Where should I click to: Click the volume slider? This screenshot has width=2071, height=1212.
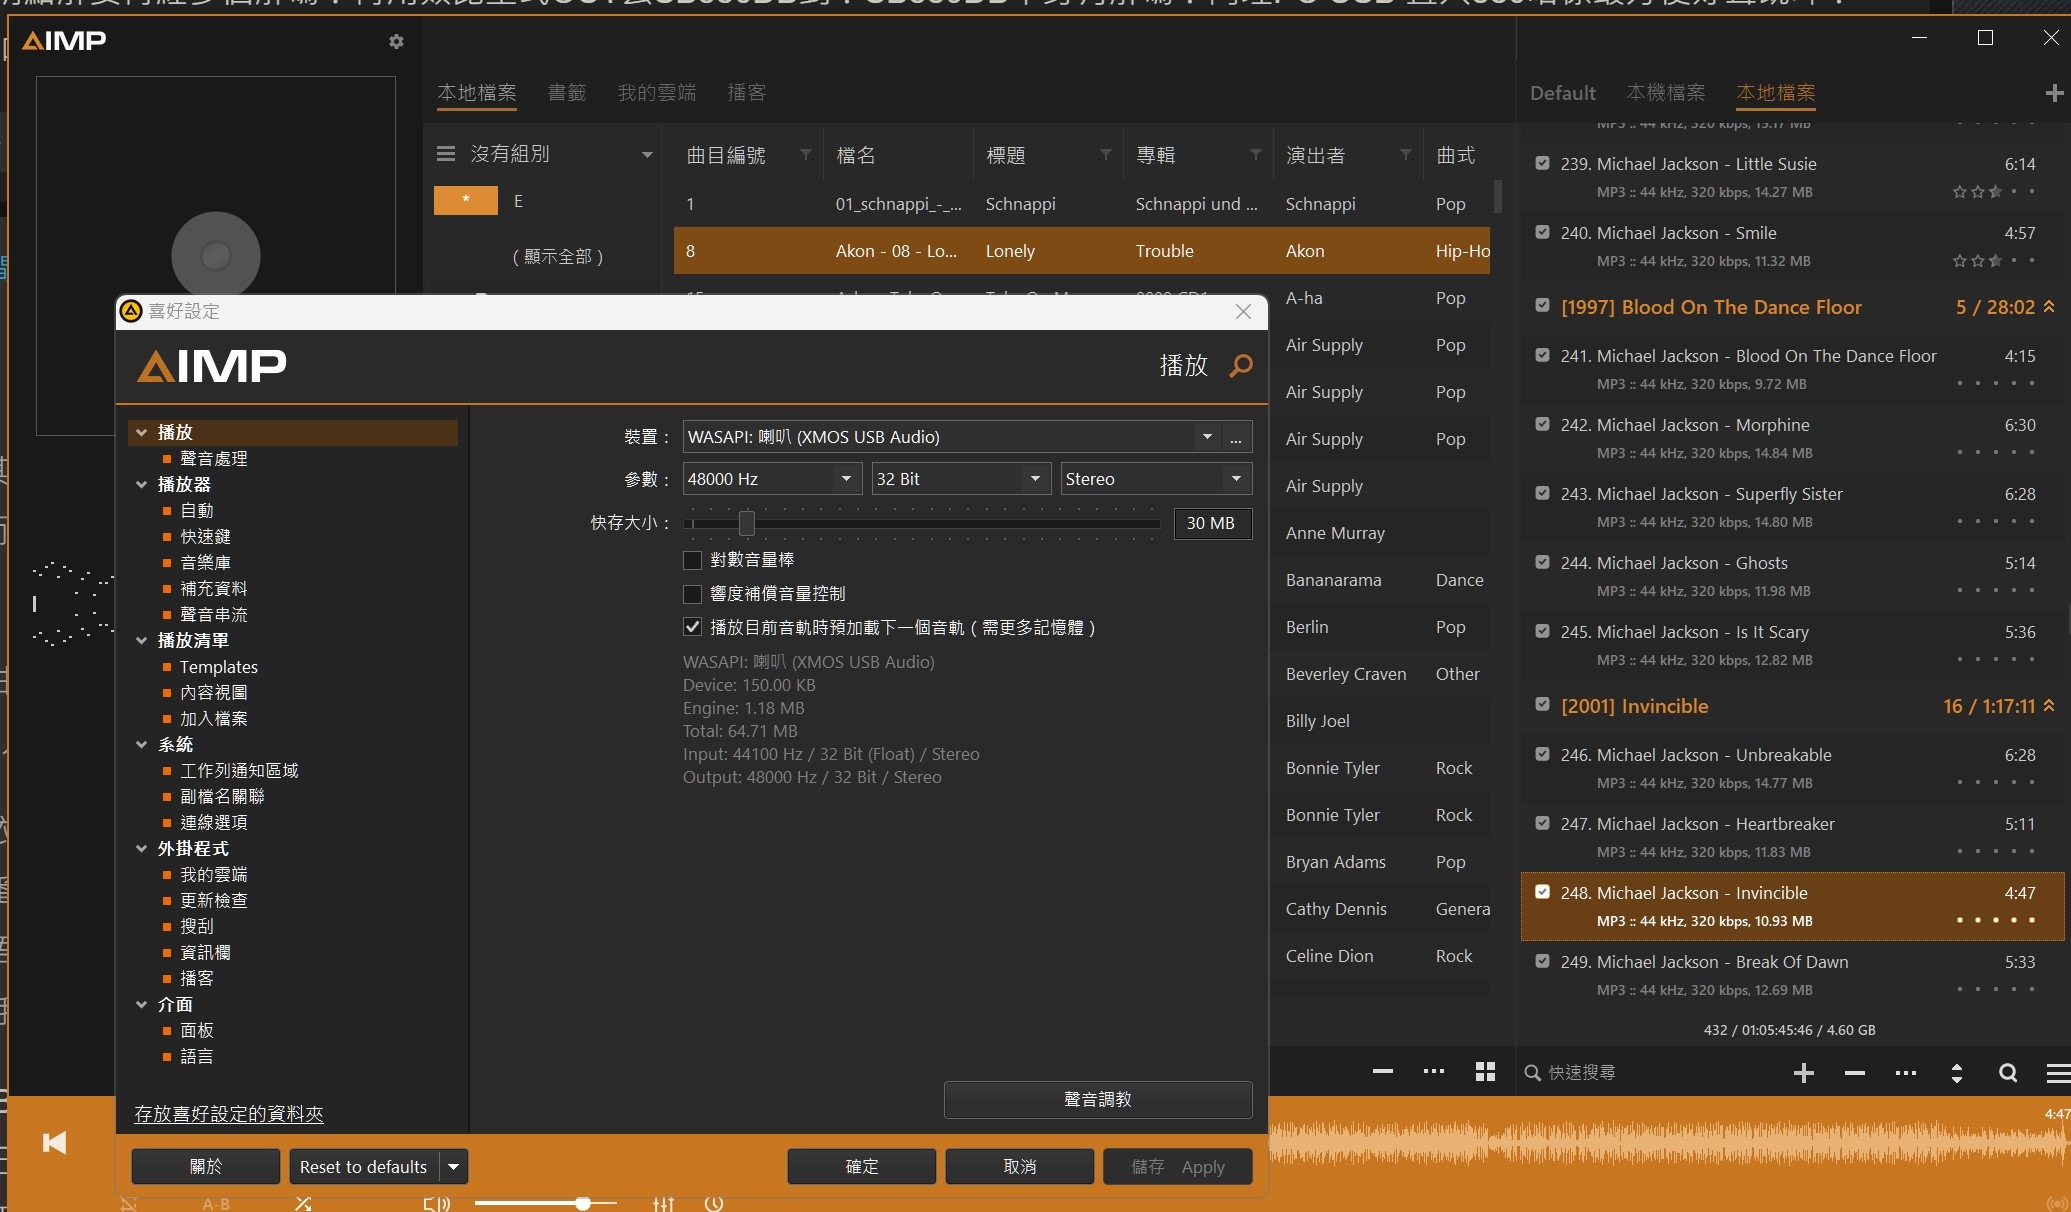click(x=546, y=1203)
